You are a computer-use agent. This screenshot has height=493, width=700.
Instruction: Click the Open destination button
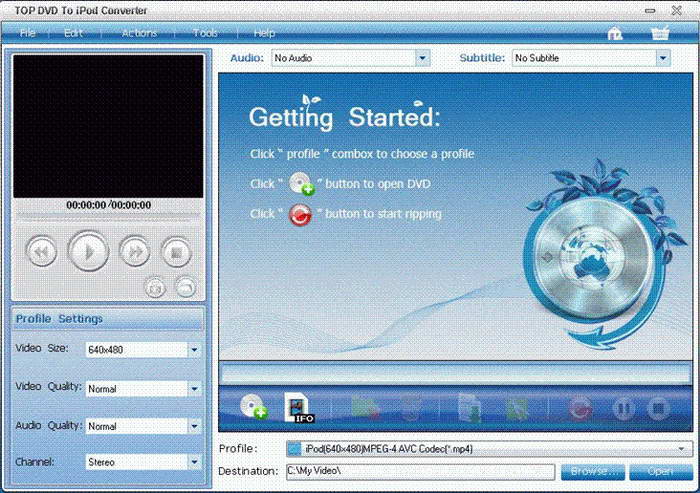pyautogui.click(x=660, y=472)
